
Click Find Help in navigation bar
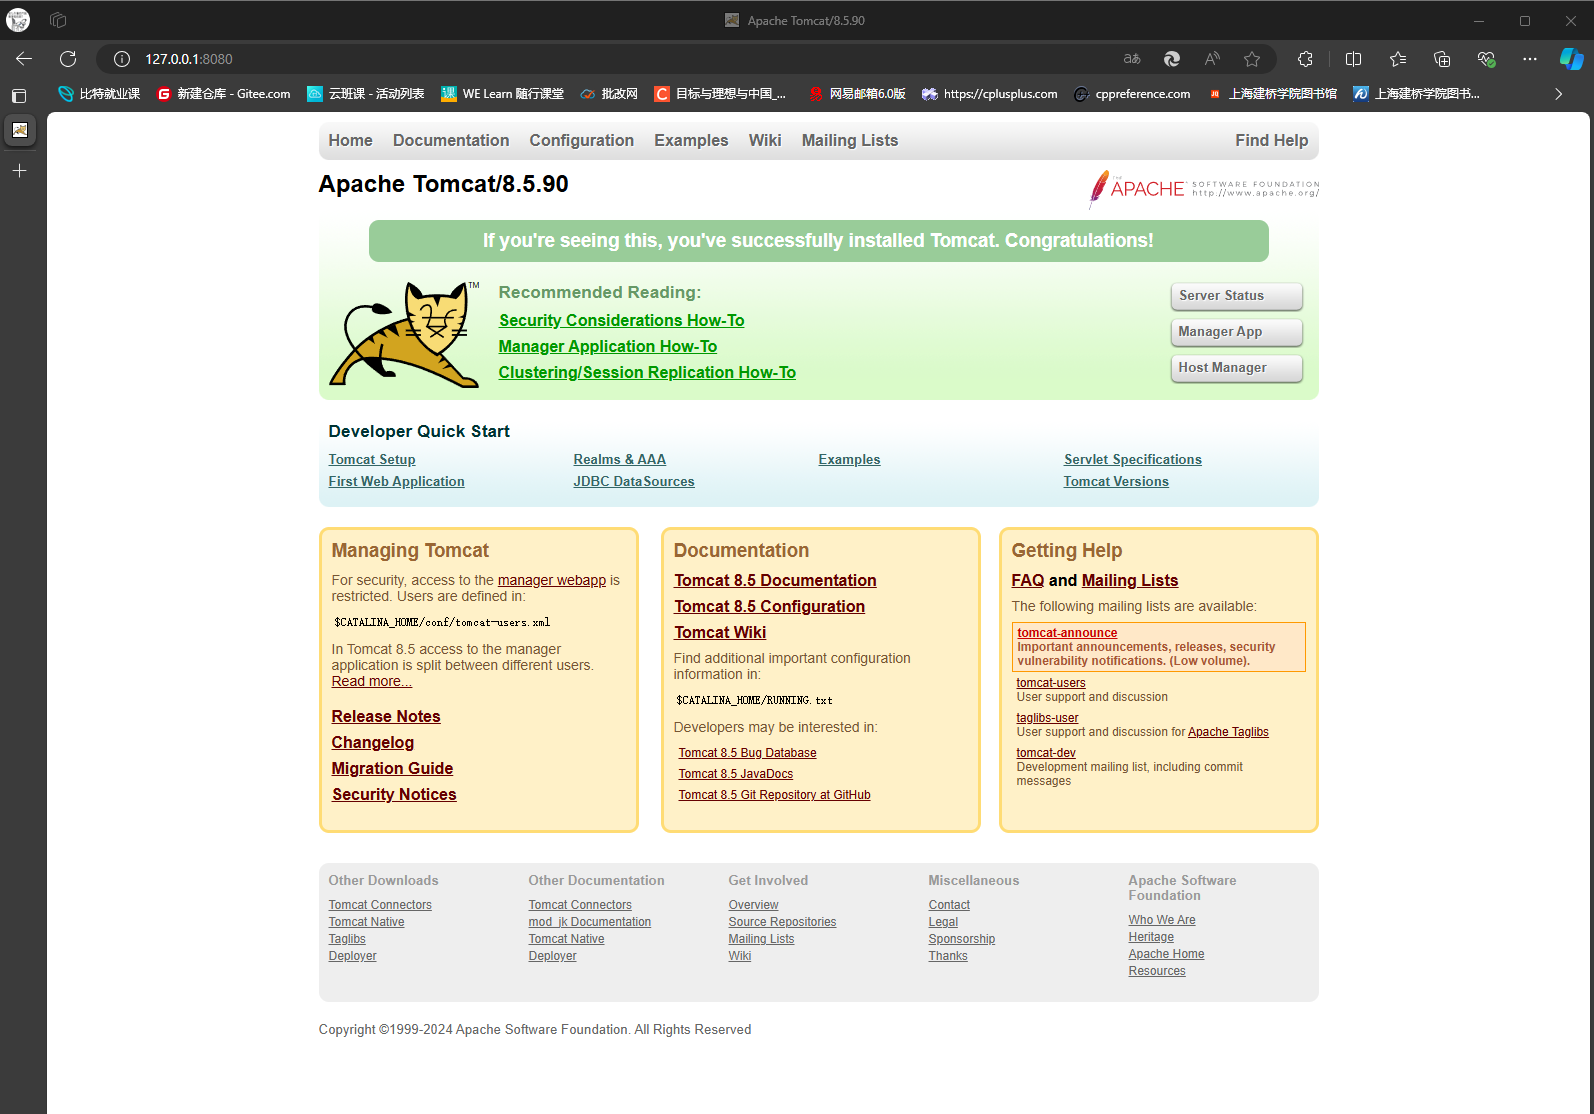tap(1271, 141)
